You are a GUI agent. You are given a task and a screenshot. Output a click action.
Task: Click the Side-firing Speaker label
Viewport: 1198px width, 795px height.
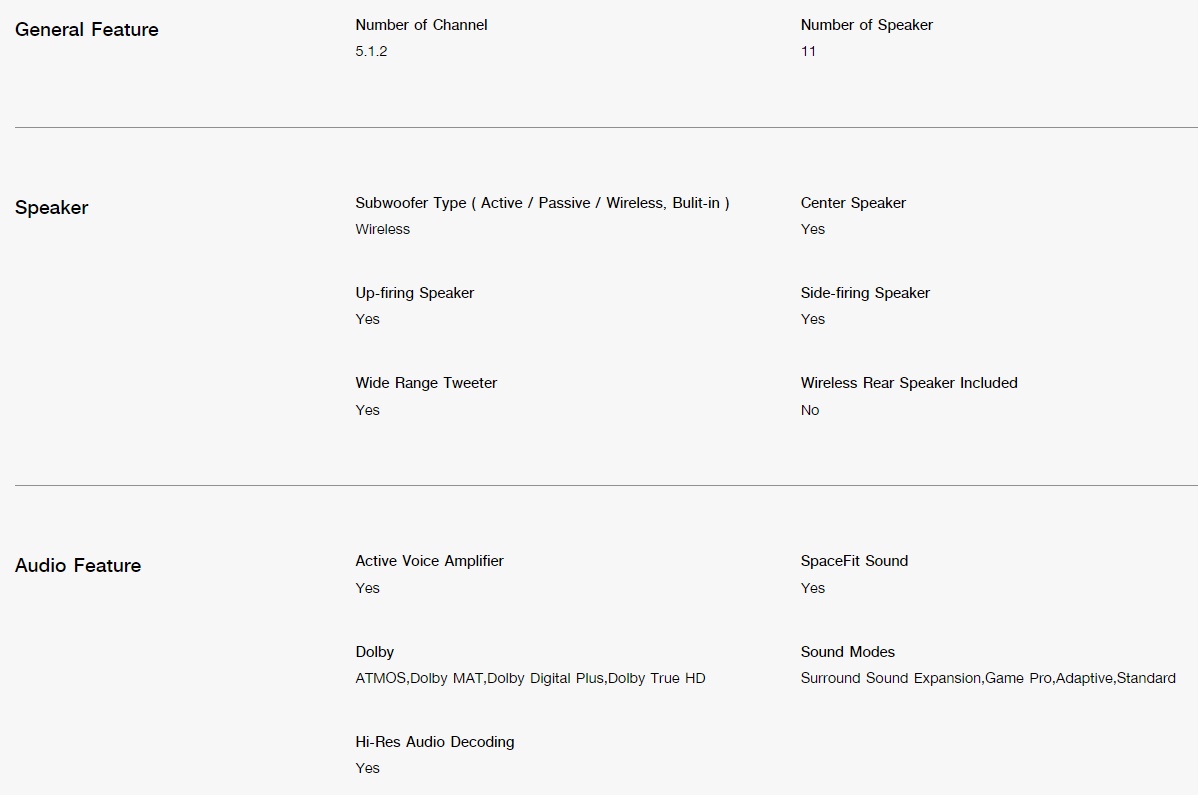865,293
